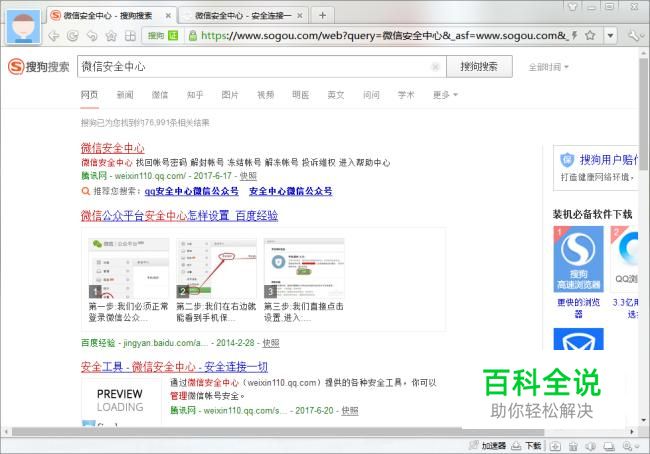This screenshot has width=650, height=454.
Task: Open 安全工具 - 微信安全中心 result
Action: 174,367
